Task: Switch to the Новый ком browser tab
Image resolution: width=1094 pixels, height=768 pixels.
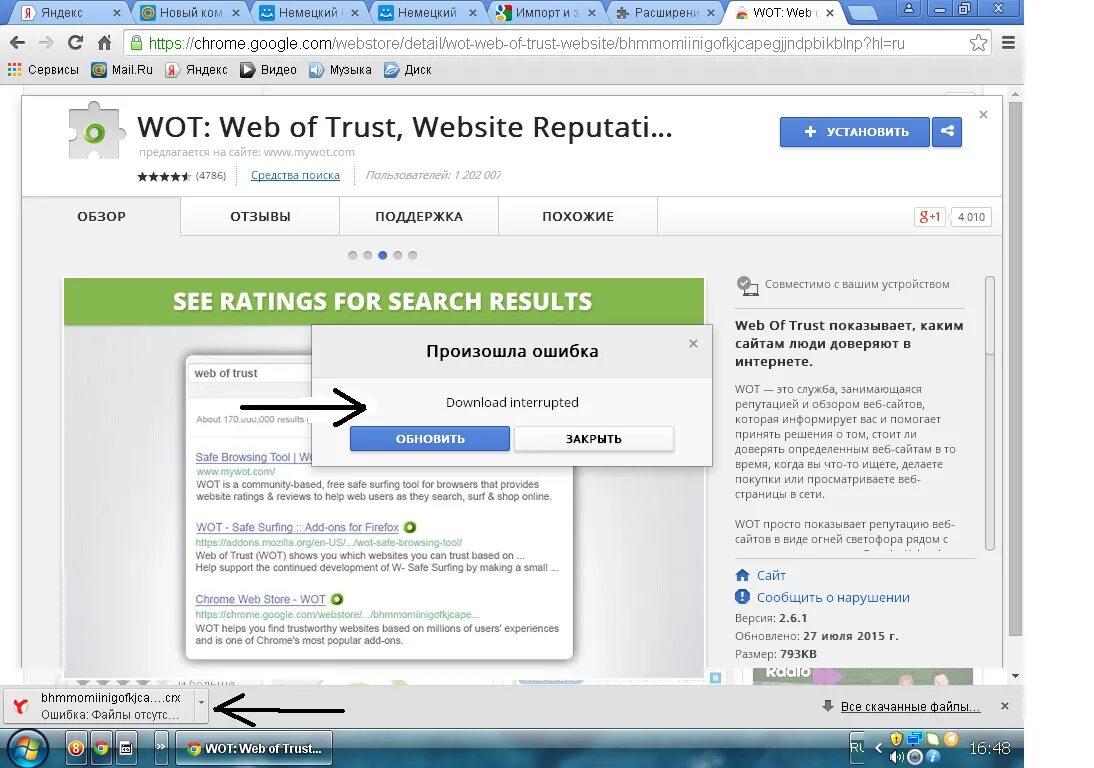Action: [x=190, y=13]
